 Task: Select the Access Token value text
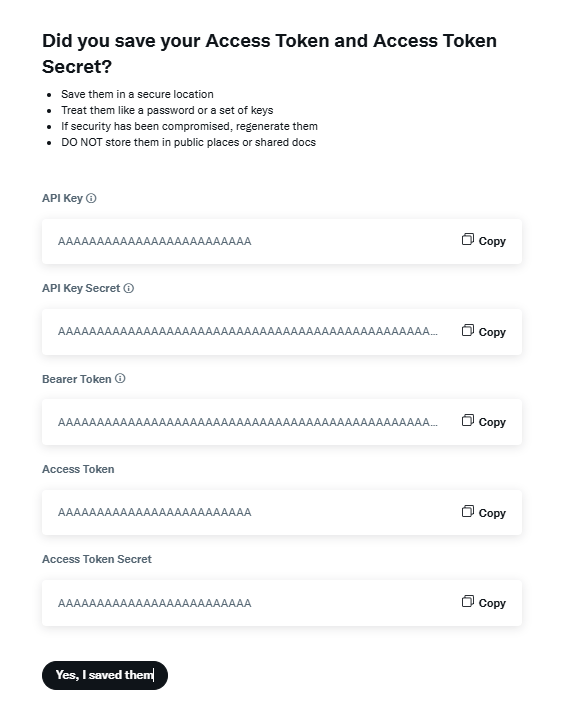[x=154, y=512]
